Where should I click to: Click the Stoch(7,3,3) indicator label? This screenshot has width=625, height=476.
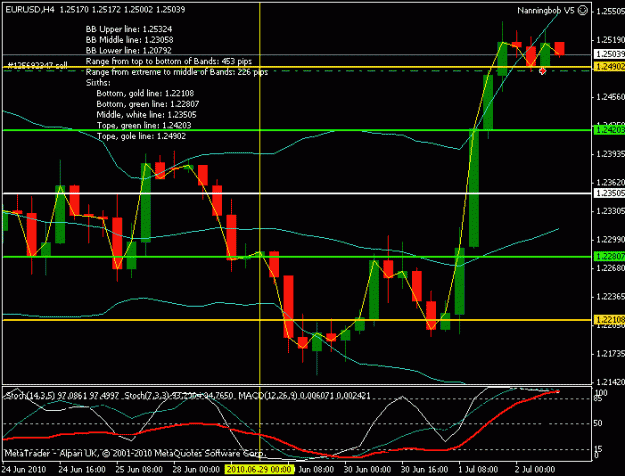tap(179, 396)
